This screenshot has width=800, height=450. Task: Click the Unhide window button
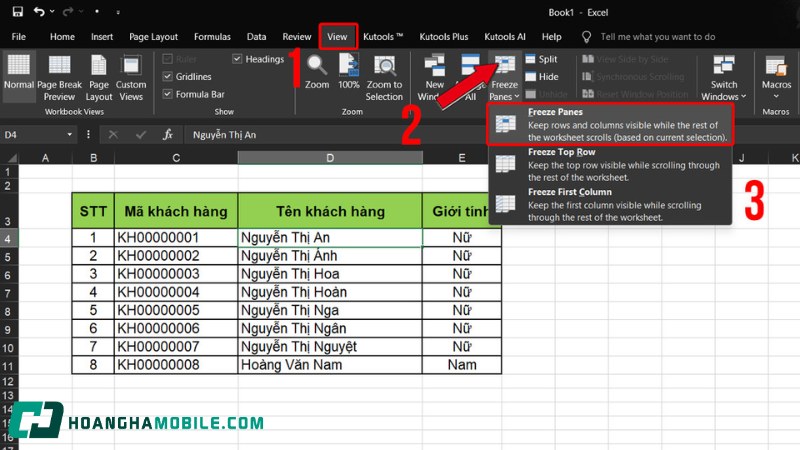pos(546,94)
